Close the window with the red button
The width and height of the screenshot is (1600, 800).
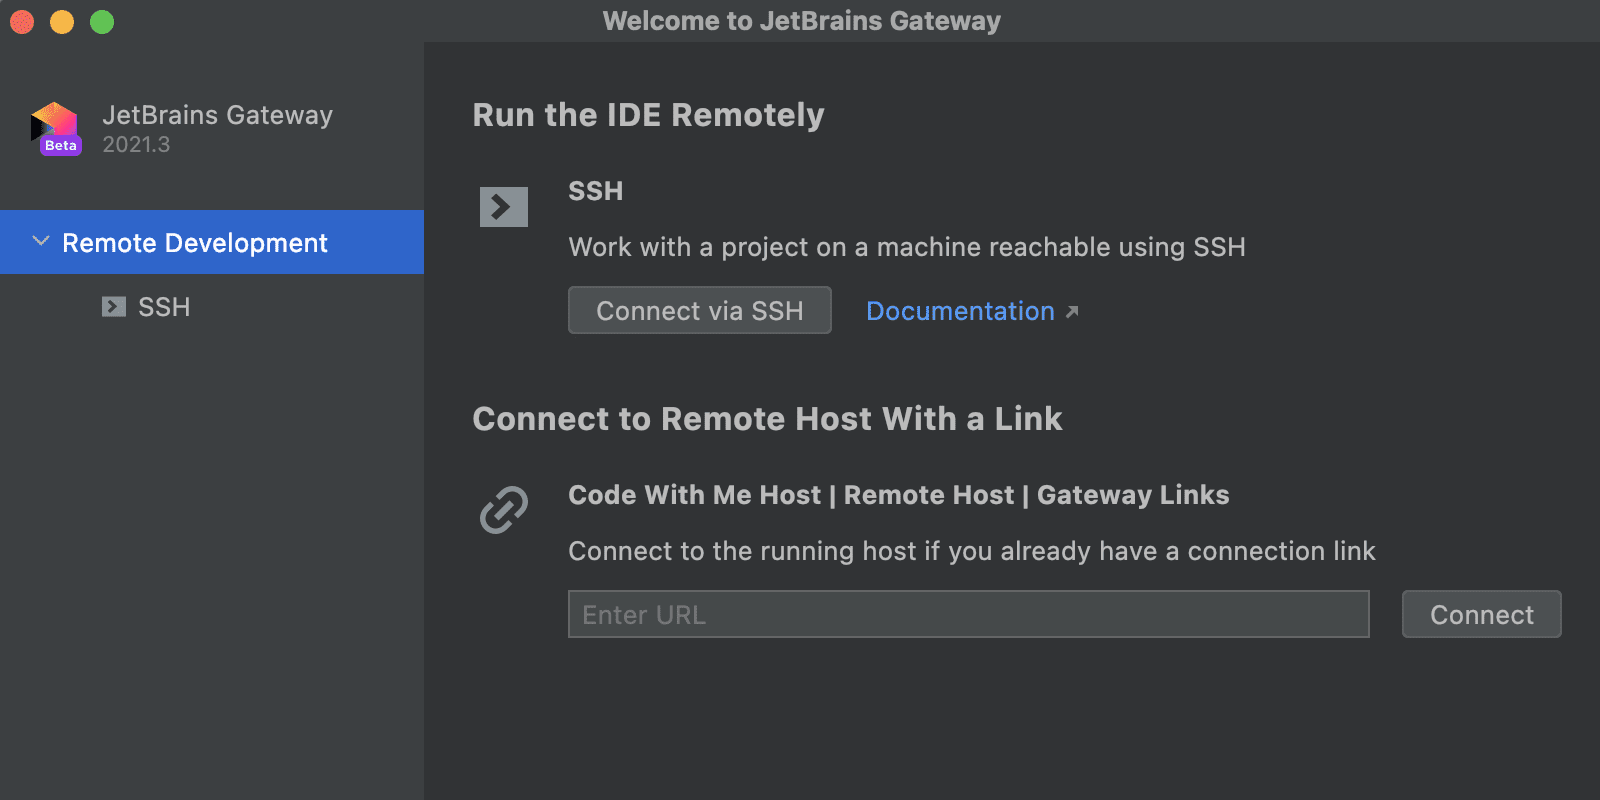(x=22, y=21)
